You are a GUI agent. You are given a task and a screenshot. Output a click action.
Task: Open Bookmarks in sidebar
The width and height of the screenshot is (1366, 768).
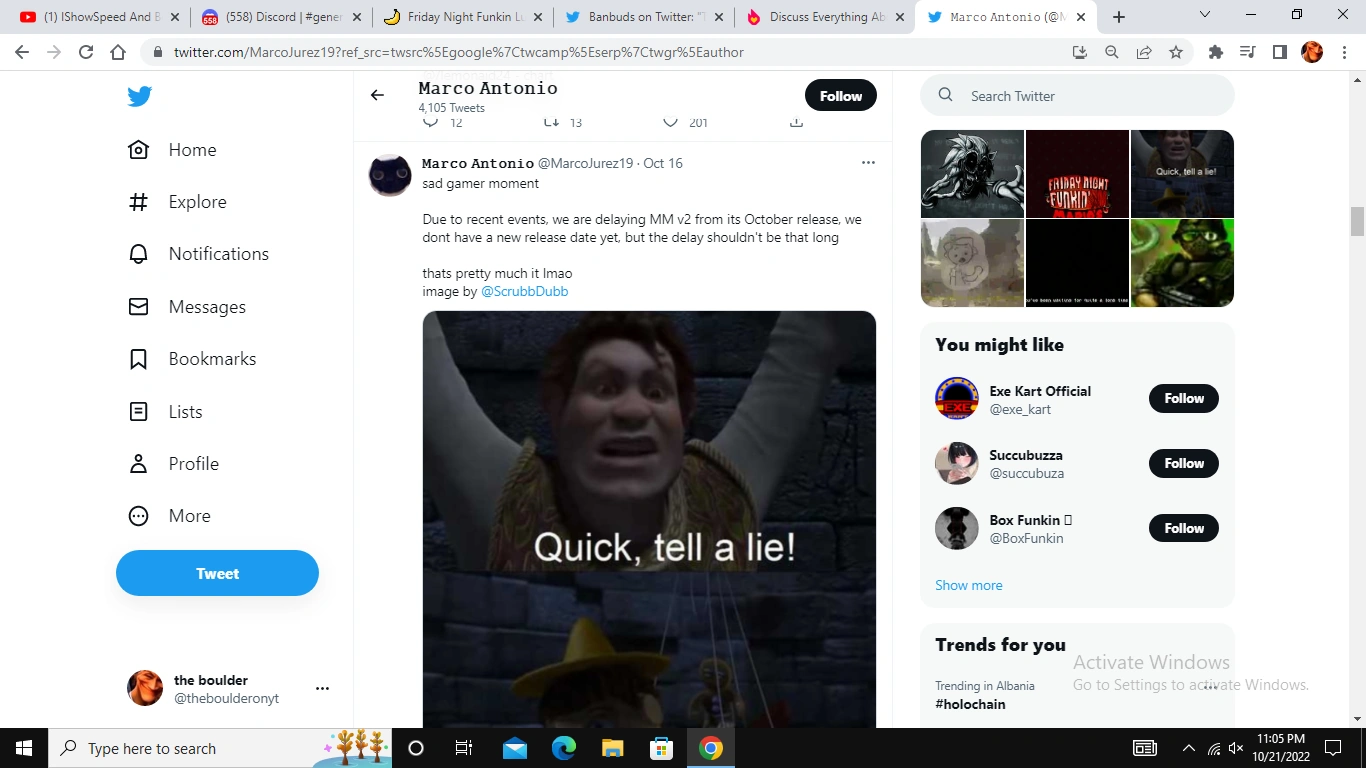tap(192, 359)
